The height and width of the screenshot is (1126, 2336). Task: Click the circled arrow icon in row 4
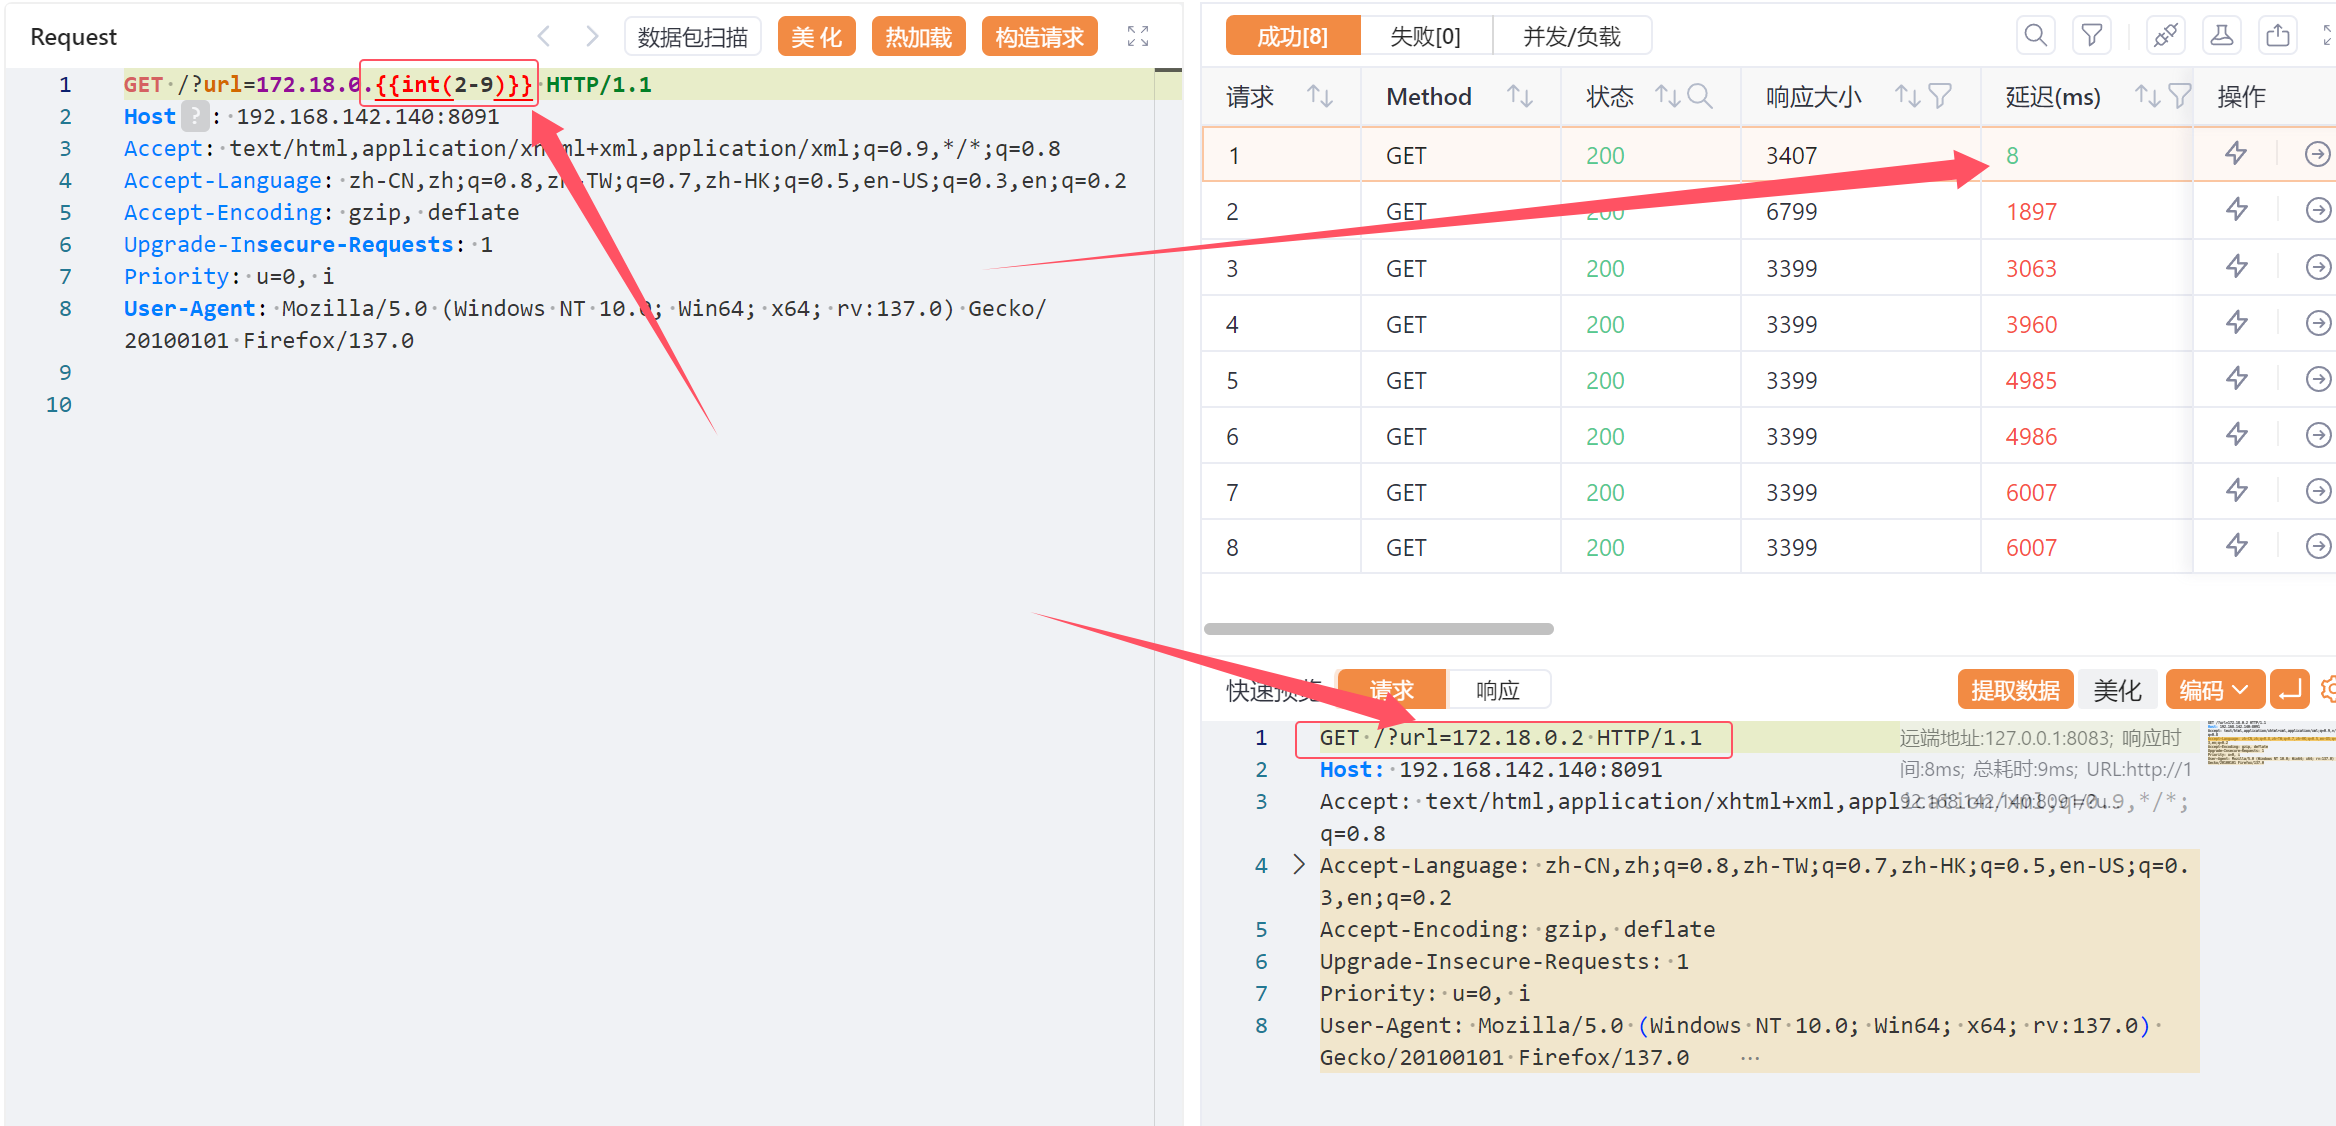[2317, 324]
